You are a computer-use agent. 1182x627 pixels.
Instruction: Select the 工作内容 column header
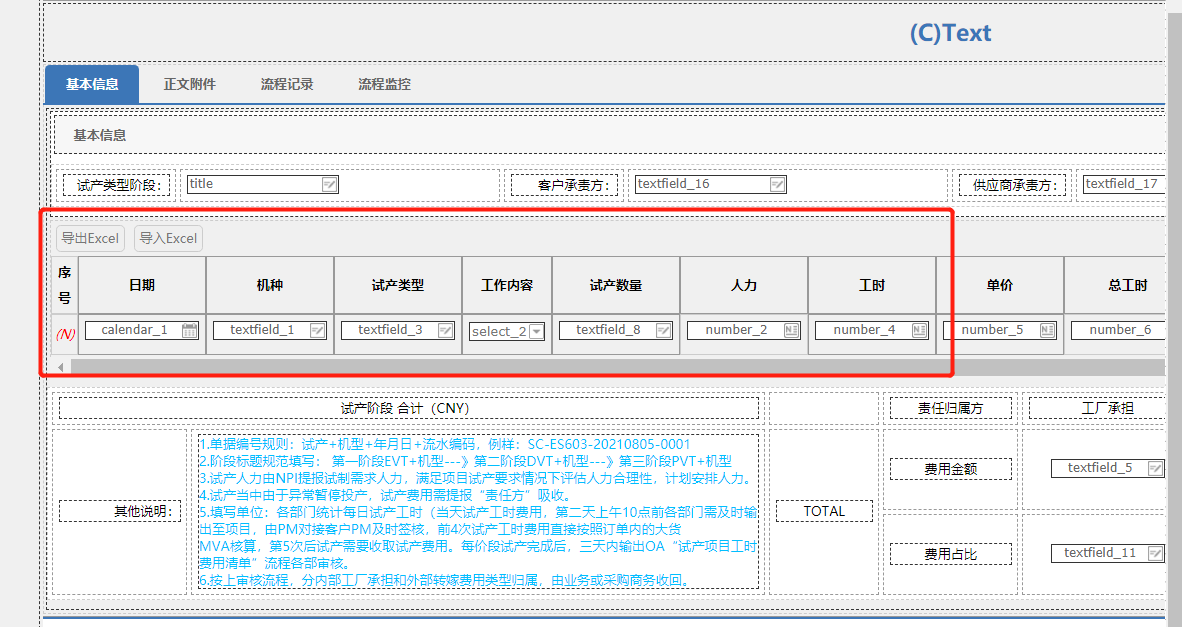coord(507,285)
